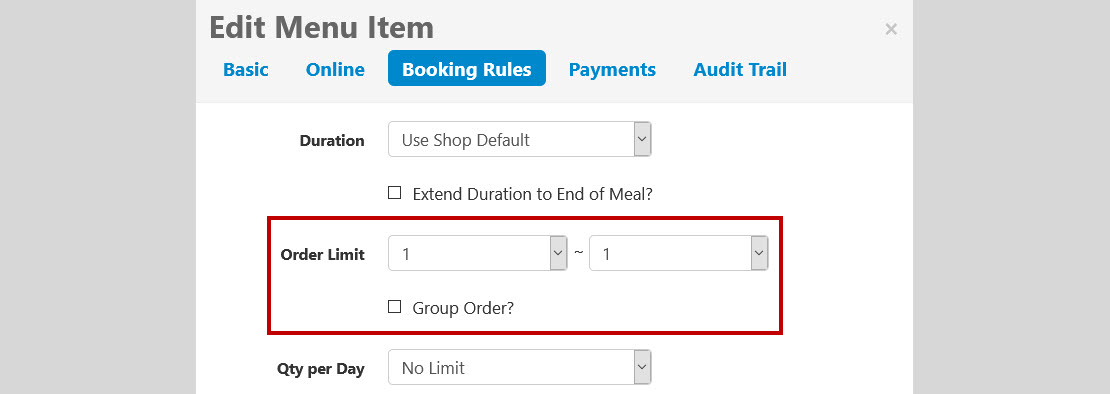Go to the Payments tab
The image size is (1110, 394).
click(612, 69)
